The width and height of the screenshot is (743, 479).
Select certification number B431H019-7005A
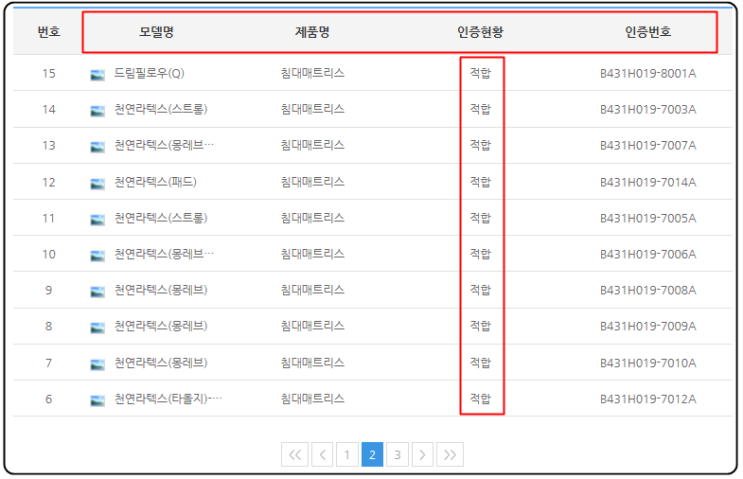[x=648, y=219]
